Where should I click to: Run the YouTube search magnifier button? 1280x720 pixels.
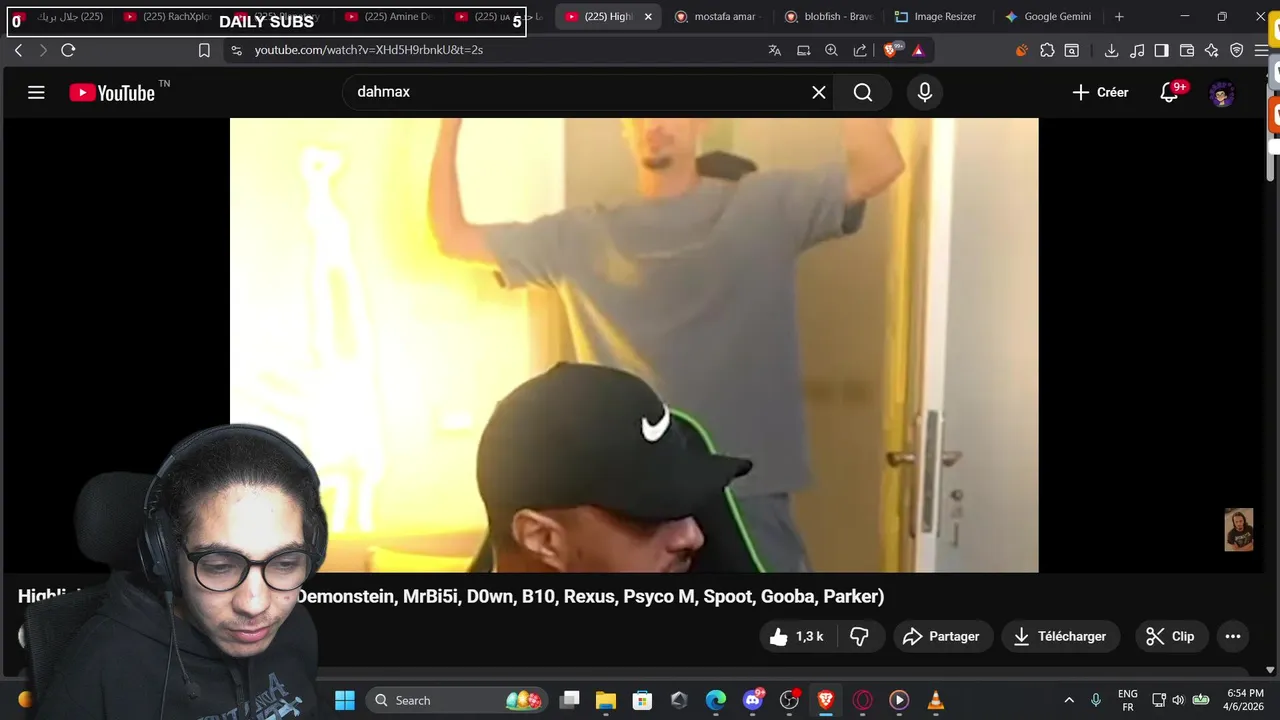pos(863,92)
